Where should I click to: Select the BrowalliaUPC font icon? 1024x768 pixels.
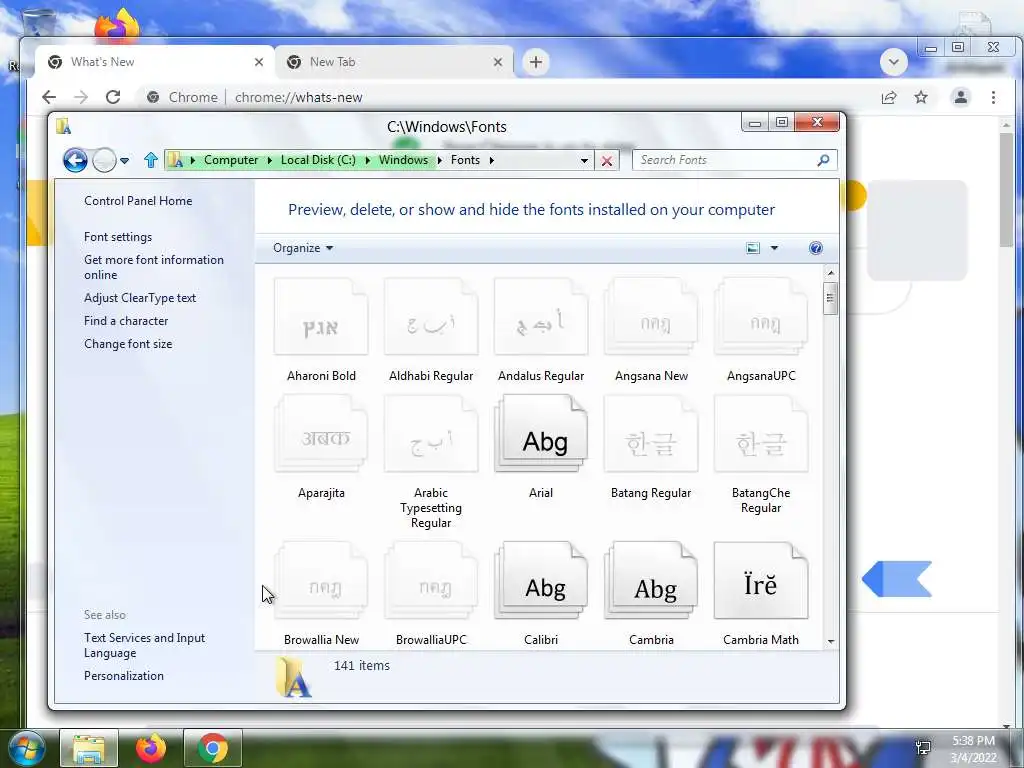click(431, 581)
